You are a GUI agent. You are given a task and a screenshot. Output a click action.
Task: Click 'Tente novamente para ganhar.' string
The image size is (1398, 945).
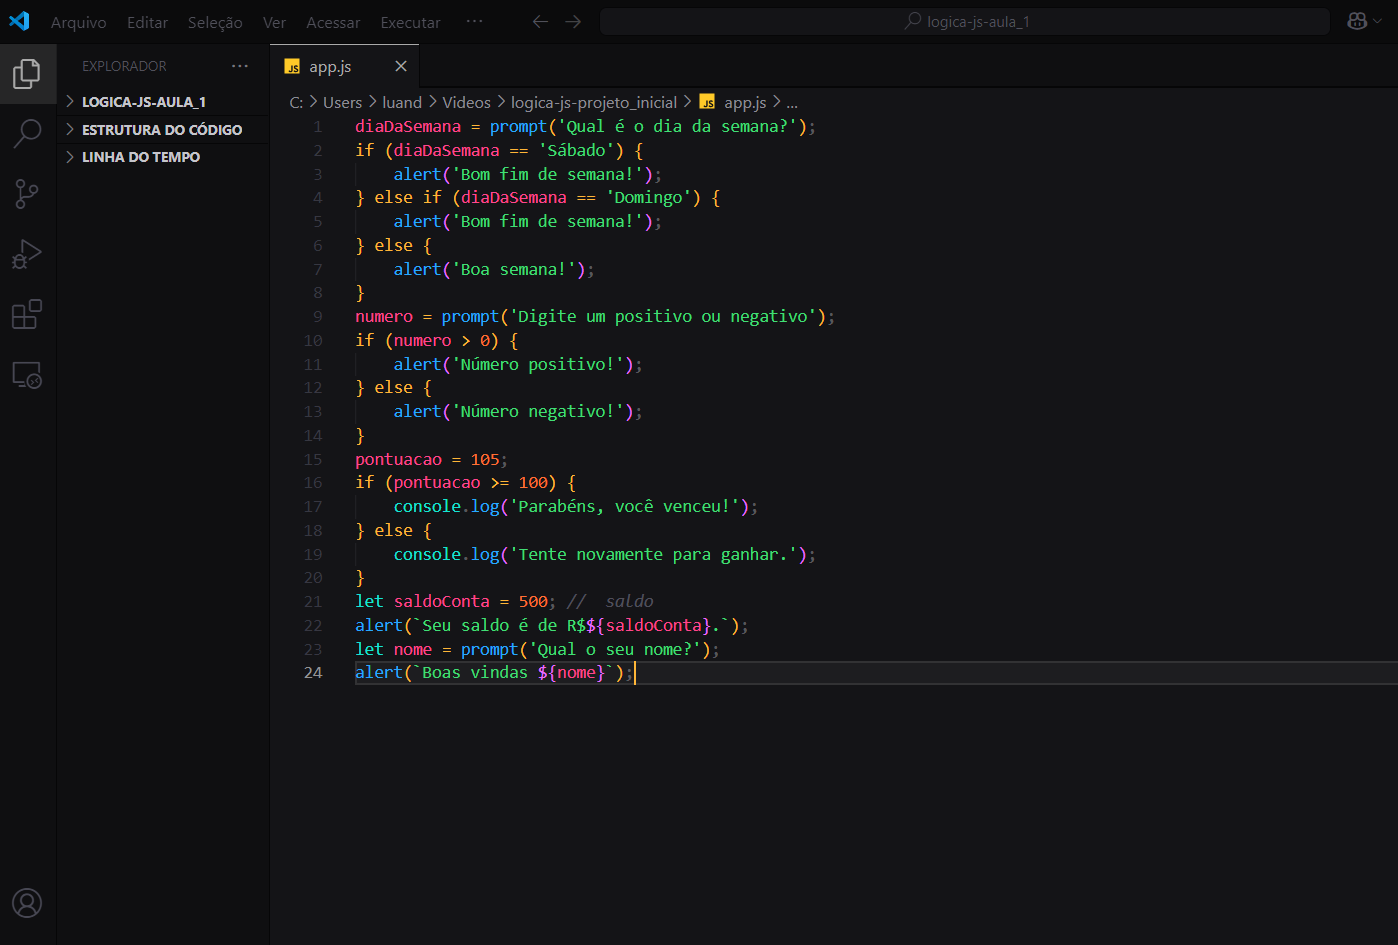tap(653, 554)
